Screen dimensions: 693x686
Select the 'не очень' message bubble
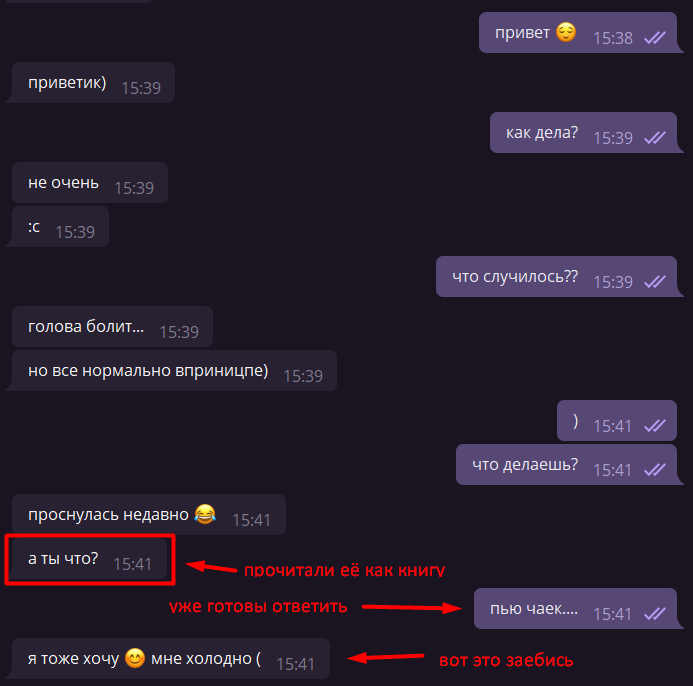tap(90, 183)
